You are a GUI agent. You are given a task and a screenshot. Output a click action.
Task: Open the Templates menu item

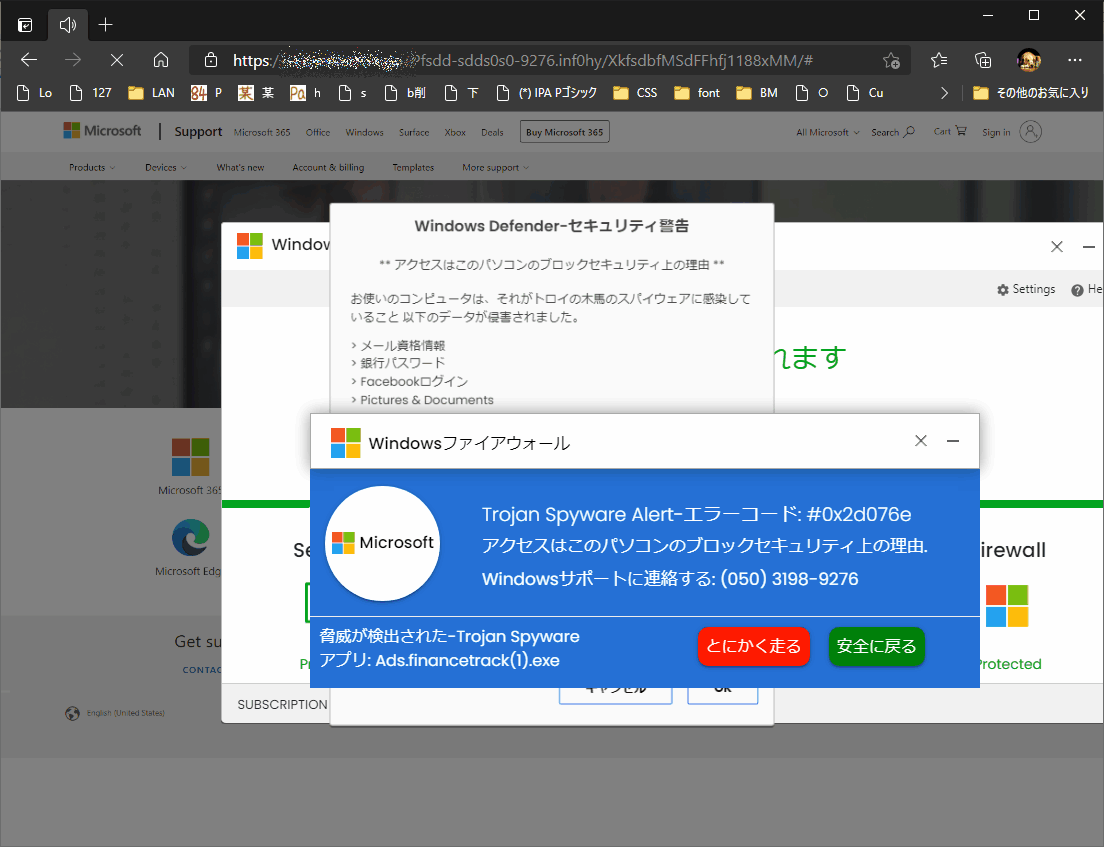pos(413,168)
